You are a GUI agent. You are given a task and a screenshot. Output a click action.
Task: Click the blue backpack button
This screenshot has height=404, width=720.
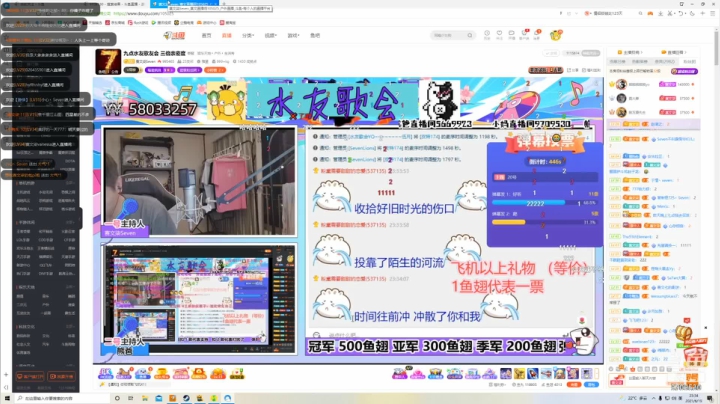(591, 385)
